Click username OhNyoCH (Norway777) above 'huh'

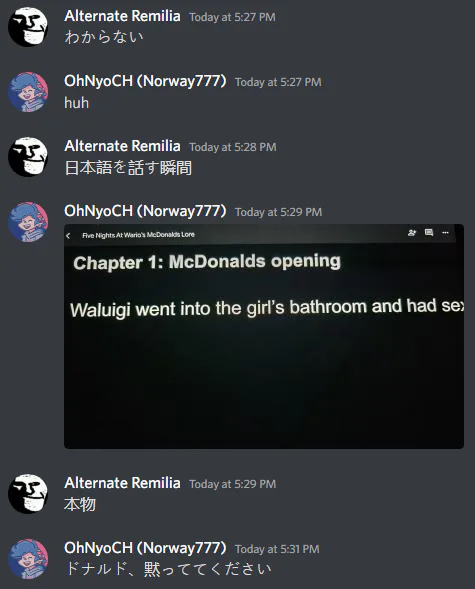pyautogui.click(x=145, y=81)
